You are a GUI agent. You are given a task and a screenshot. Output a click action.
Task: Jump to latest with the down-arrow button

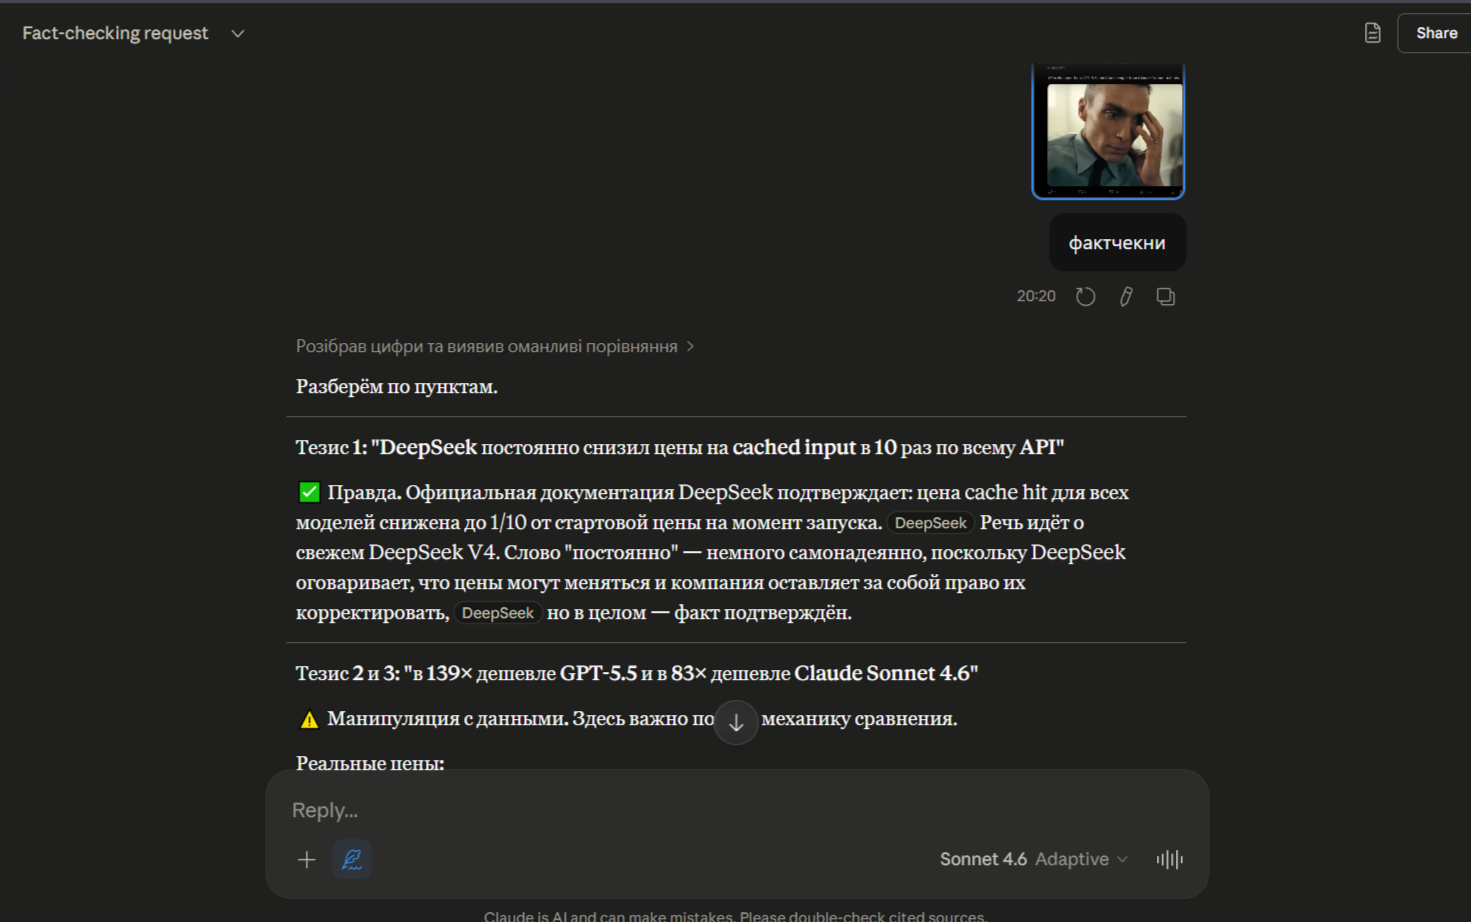click(x=736, y=723)
